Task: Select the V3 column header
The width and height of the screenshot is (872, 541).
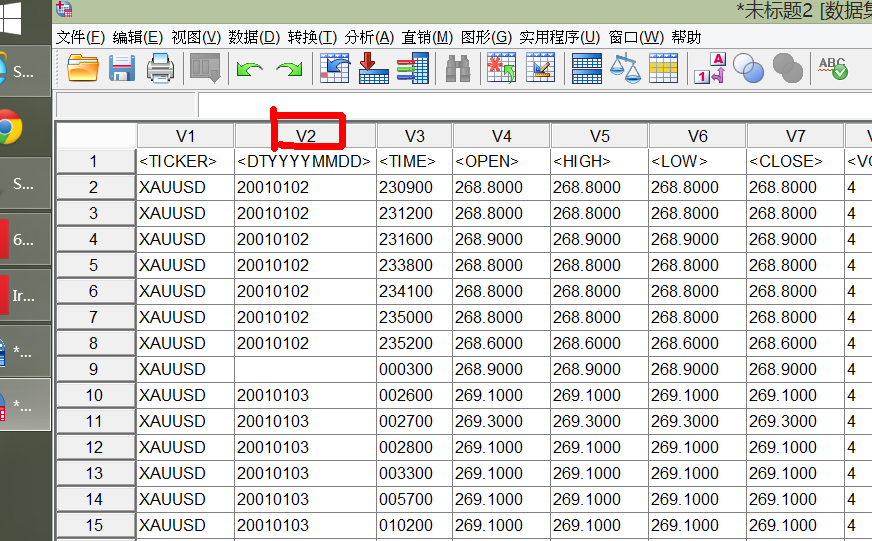Action: 415,136
